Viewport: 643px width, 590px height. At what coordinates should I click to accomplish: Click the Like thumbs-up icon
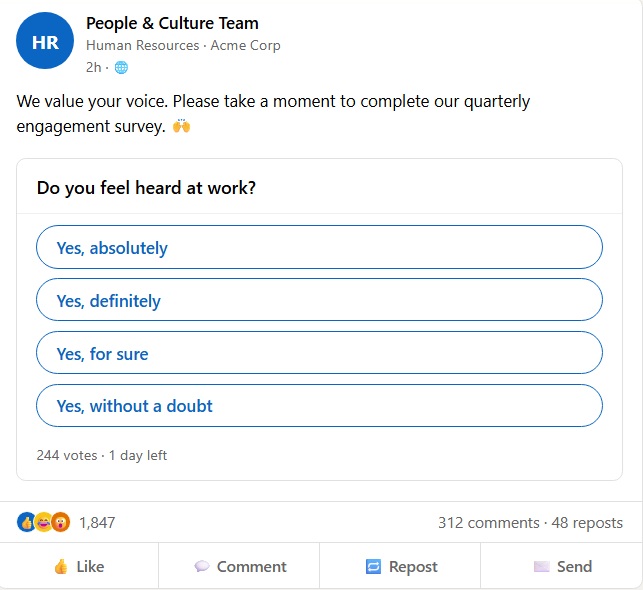click(x=61, y=566)
